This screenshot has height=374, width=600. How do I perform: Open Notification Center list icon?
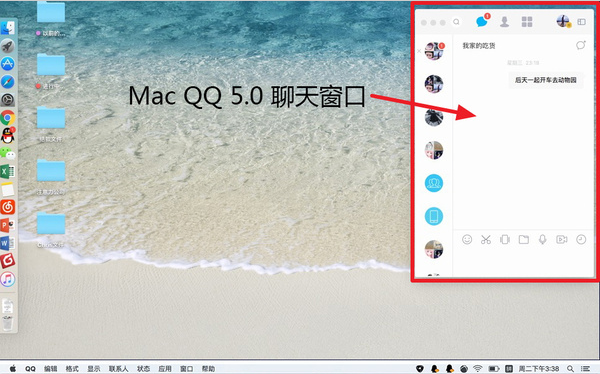(x=585, y=369)
